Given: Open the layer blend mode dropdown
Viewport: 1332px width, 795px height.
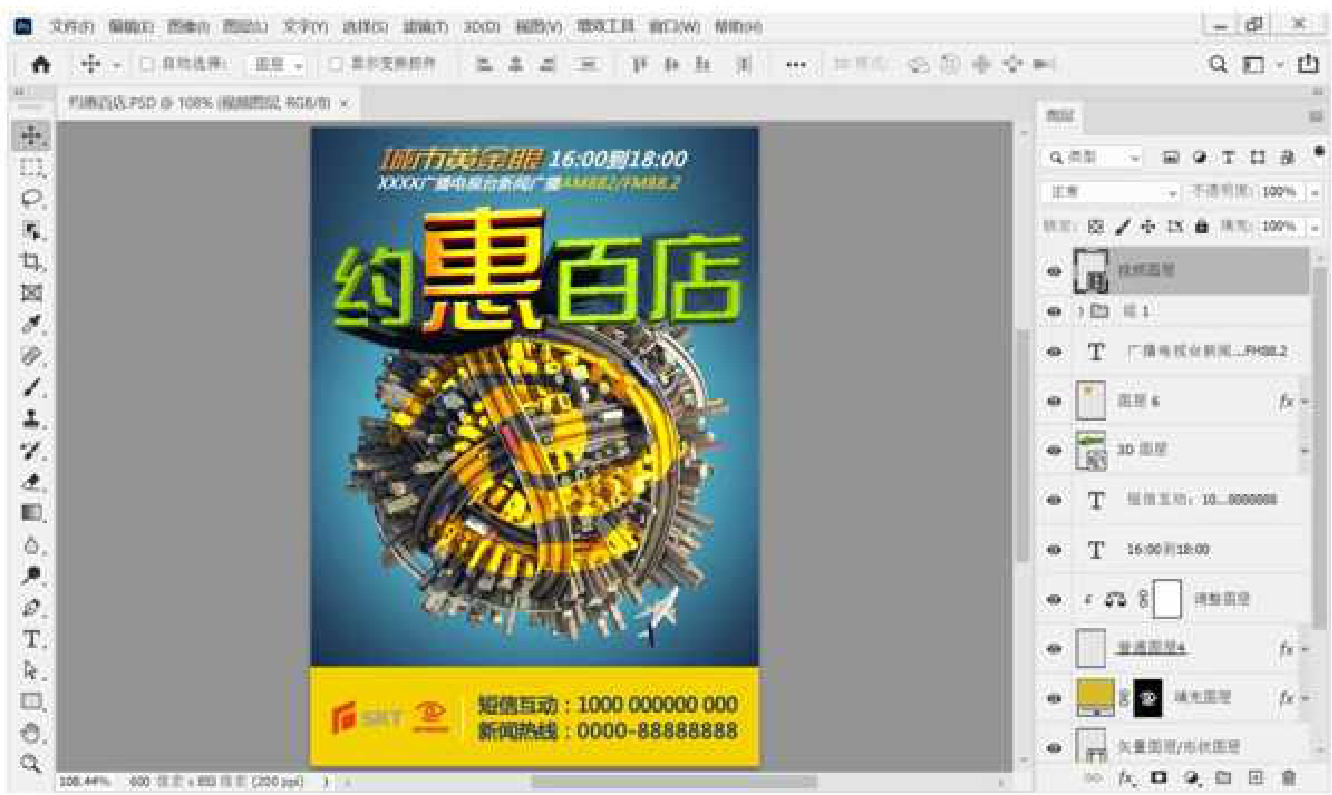Looking at the screenshot, I should [1110, 192].
